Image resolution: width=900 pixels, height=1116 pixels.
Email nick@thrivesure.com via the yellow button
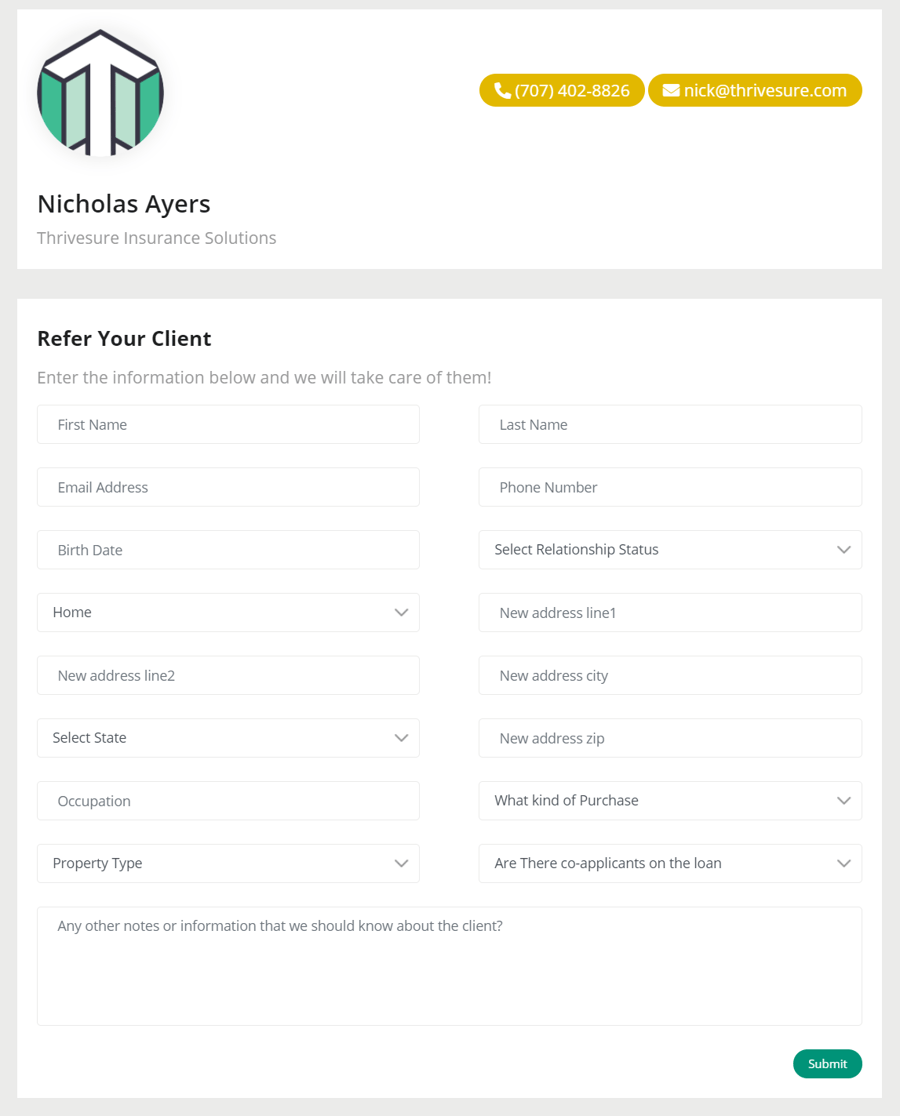click(765, 91)
